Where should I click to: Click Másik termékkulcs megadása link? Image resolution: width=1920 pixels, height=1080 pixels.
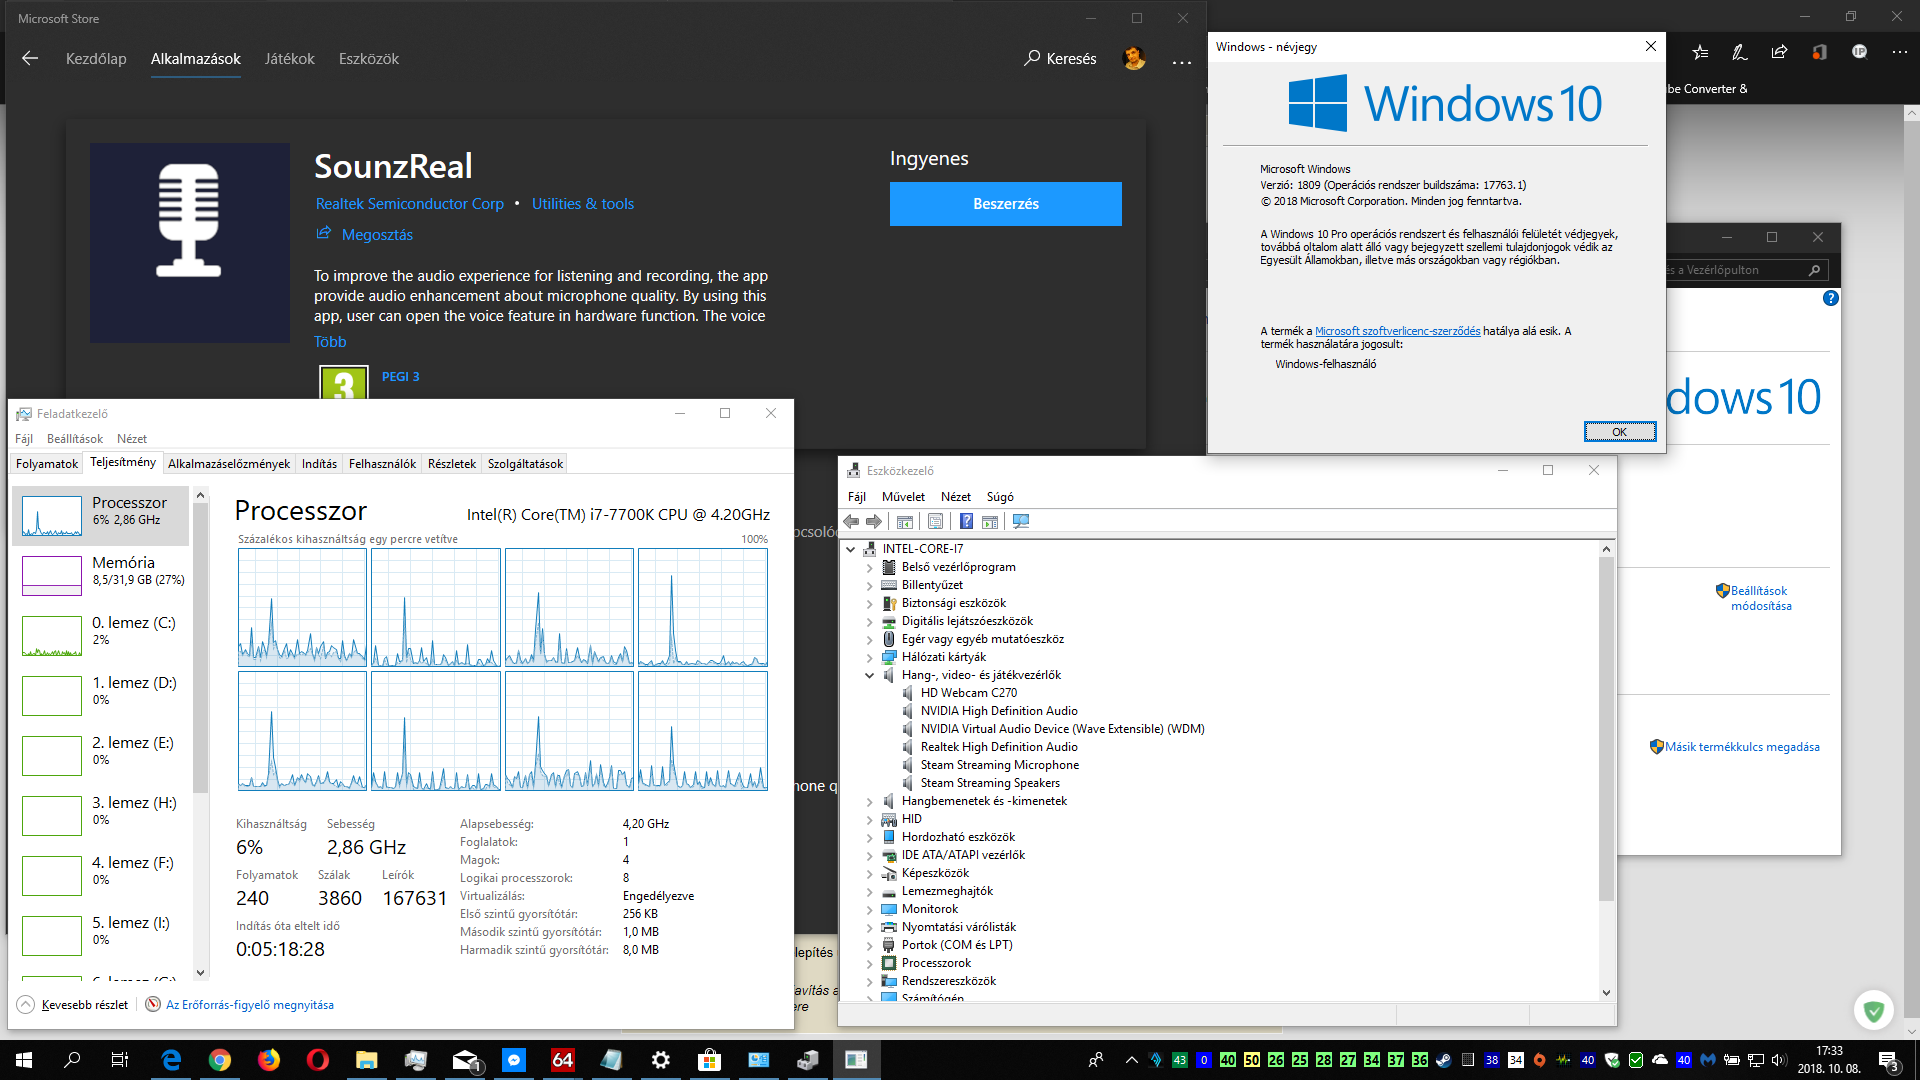(x=1742, y=747)
